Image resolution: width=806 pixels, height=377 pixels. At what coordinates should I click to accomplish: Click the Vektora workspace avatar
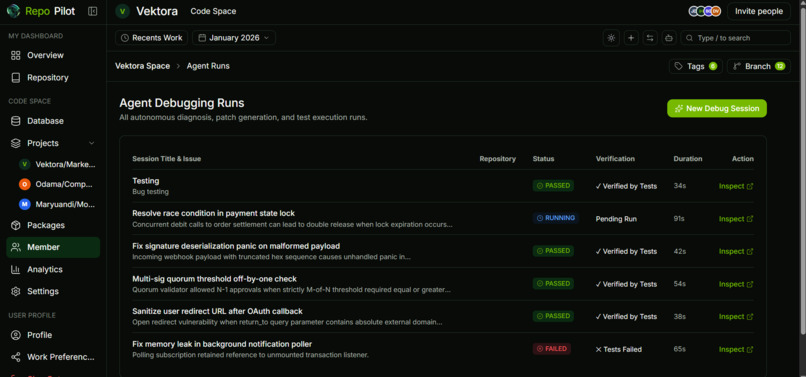[x=122, y=11]
